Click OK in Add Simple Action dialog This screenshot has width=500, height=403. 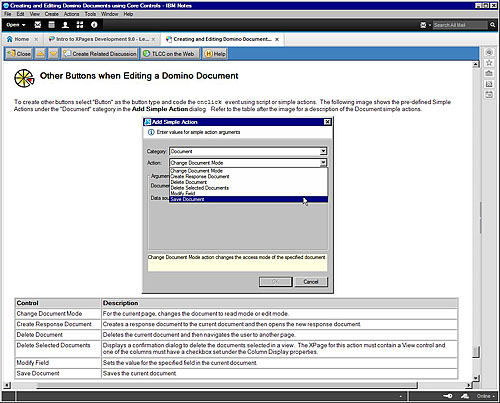[275, 282]
